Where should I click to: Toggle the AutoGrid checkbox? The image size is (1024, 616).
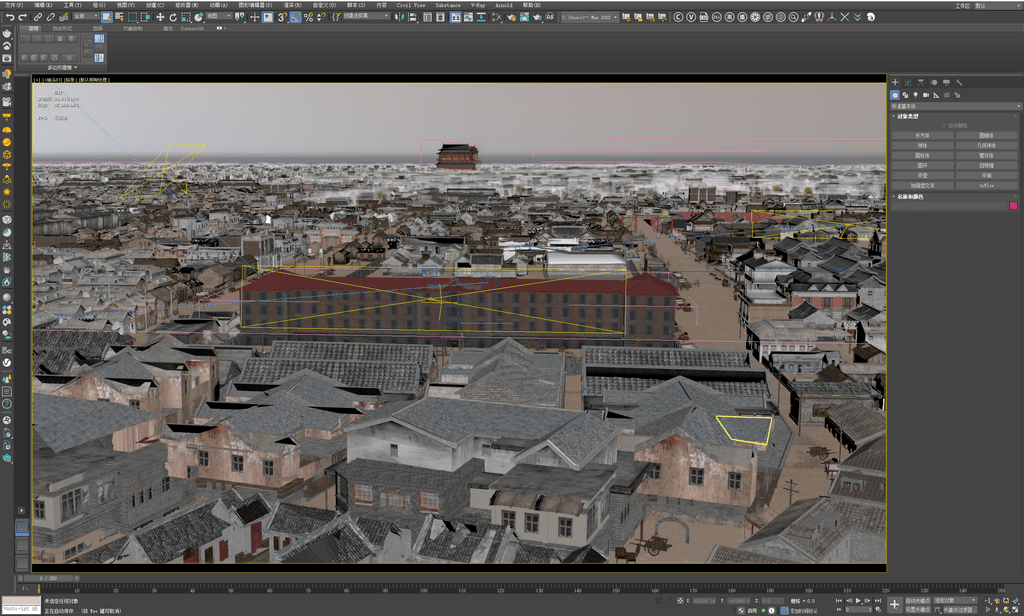[944, 125]
